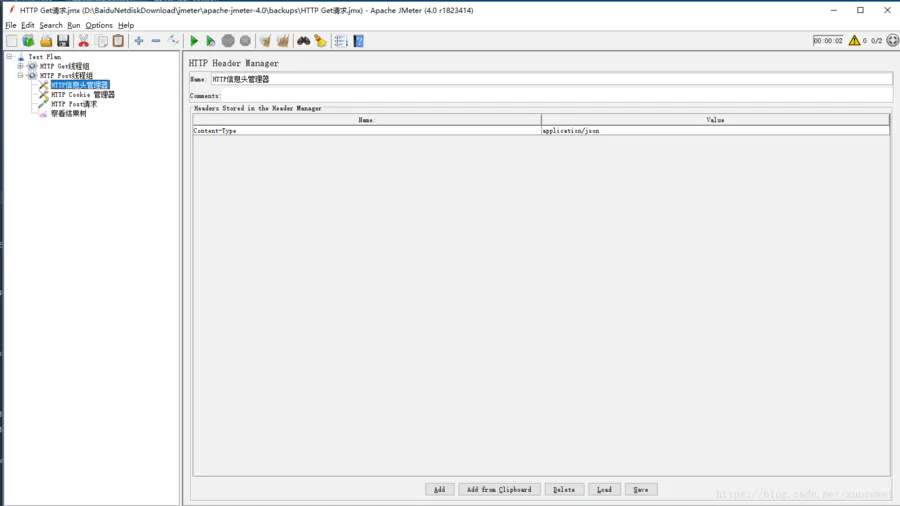Open the Options menu
This screenshot has height=506, width=900.
pyautogui.click(x=99, y=25)
